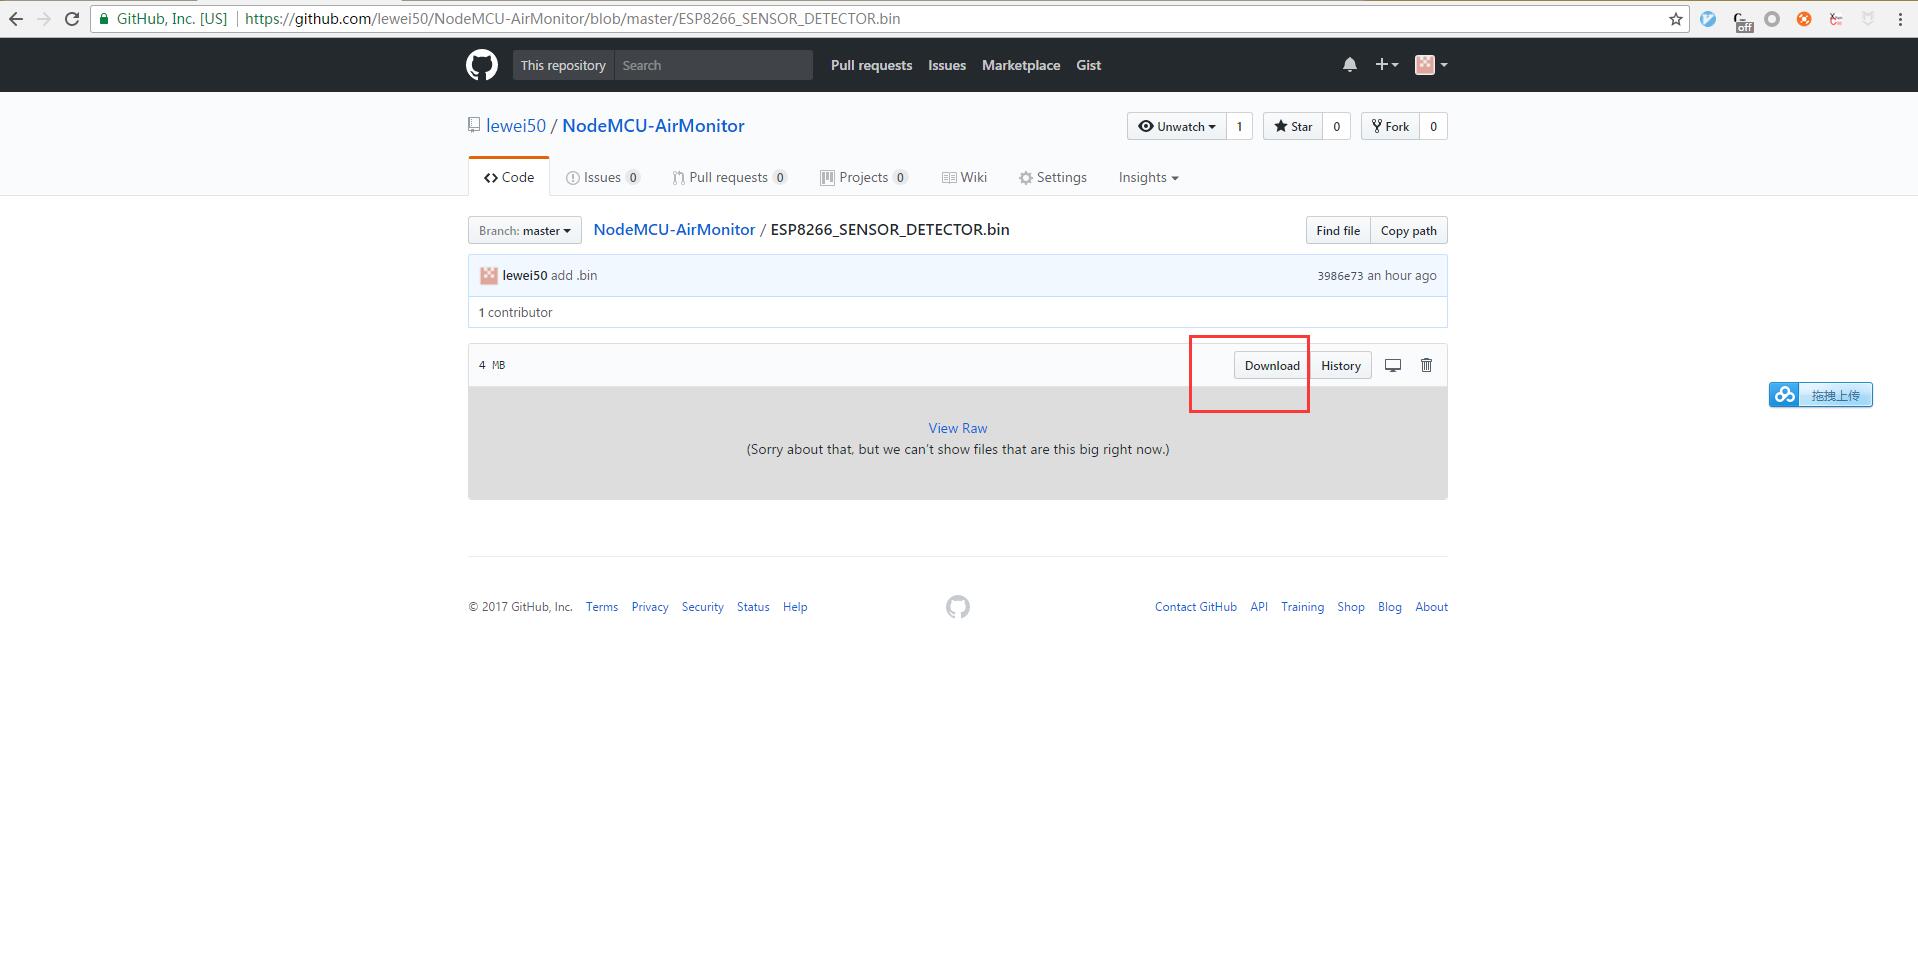Image resolution: width=1918 pixels, height=955 pixels.
Task: Click the desktop open-in-app icon
Action: point(1392,365)
